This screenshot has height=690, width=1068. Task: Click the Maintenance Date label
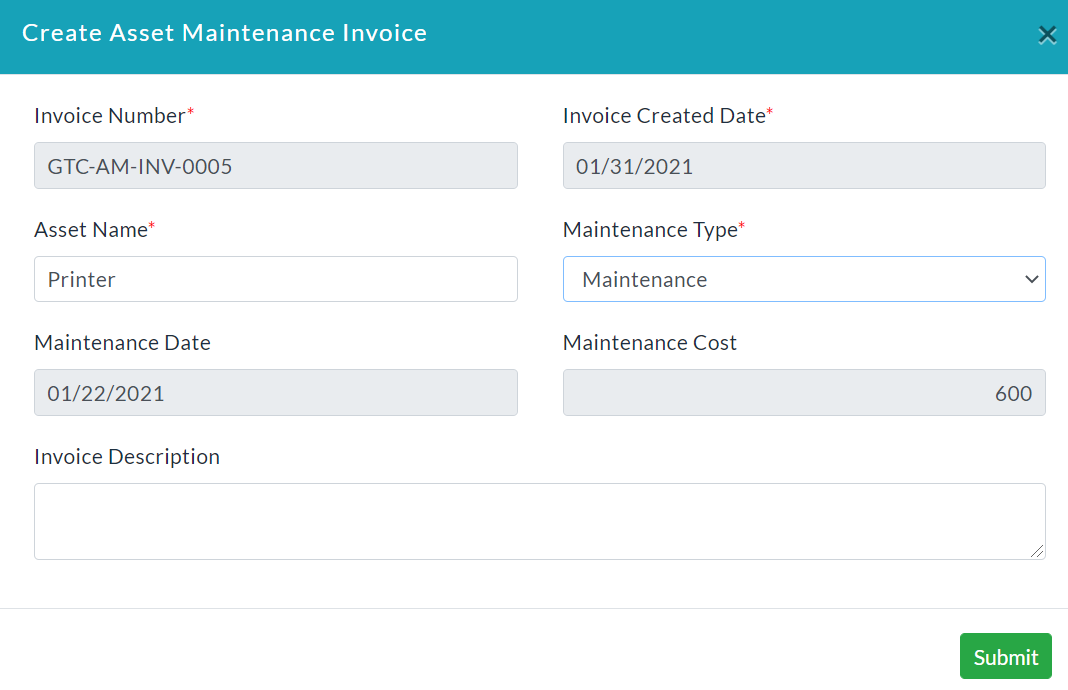pyautogui.click(x=123, y=343)
